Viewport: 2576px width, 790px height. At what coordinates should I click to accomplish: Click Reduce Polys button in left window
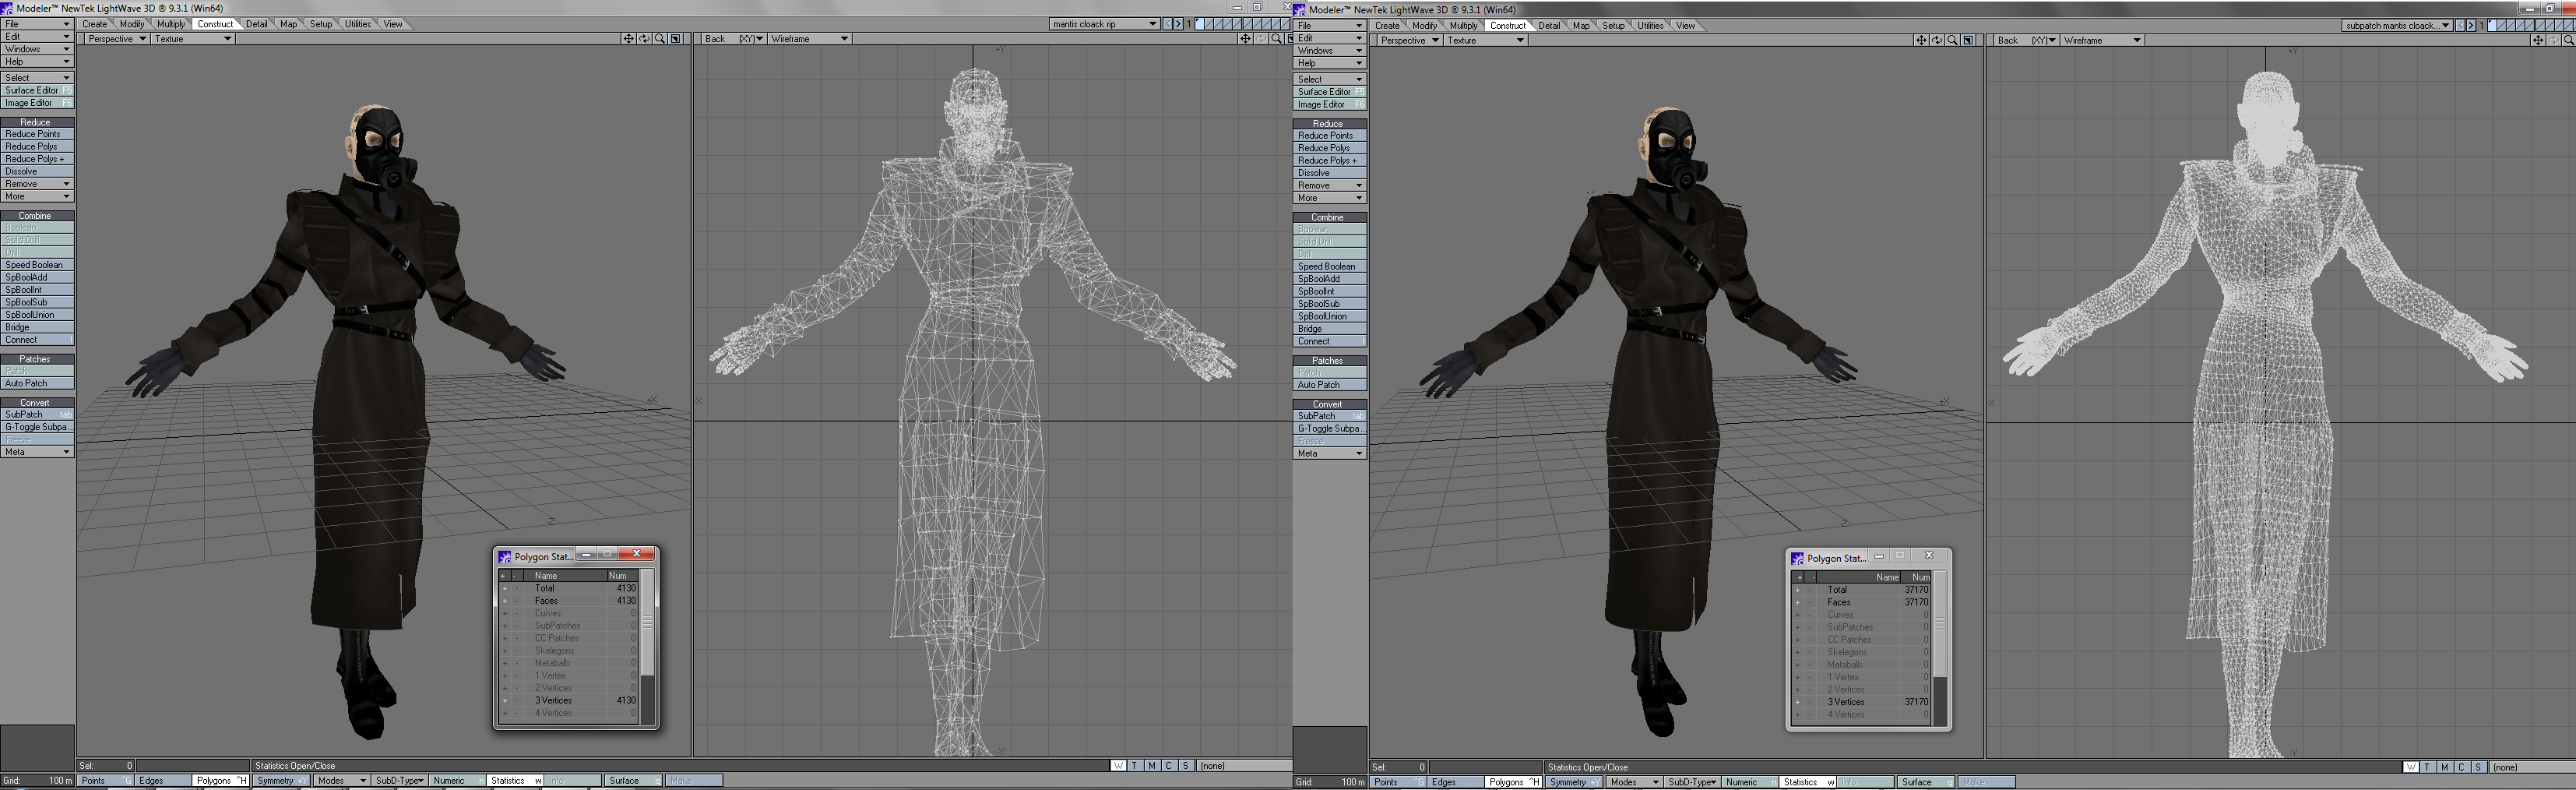coord(37,146)
